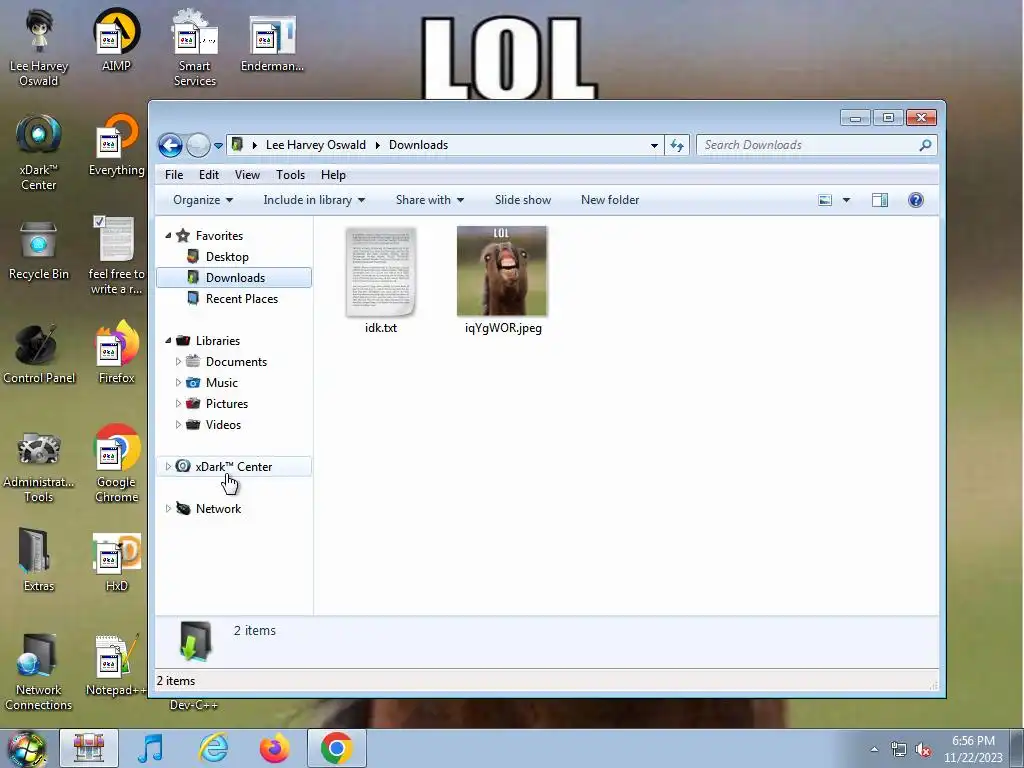
Task: Click the Chrome taskbar icon
Action: [x=336, y=748]
